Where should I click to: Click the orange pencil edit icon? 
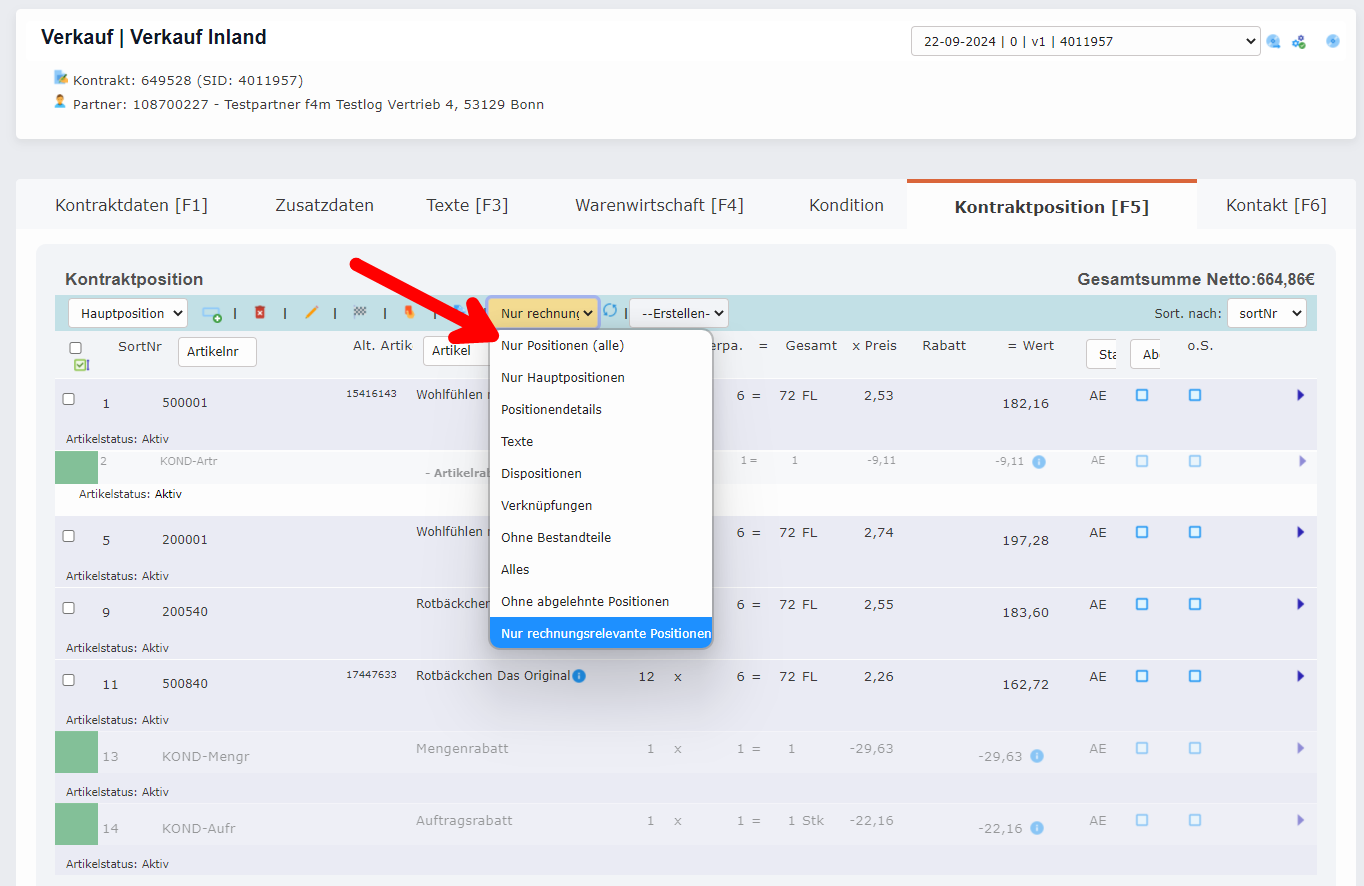coord(311,313)
